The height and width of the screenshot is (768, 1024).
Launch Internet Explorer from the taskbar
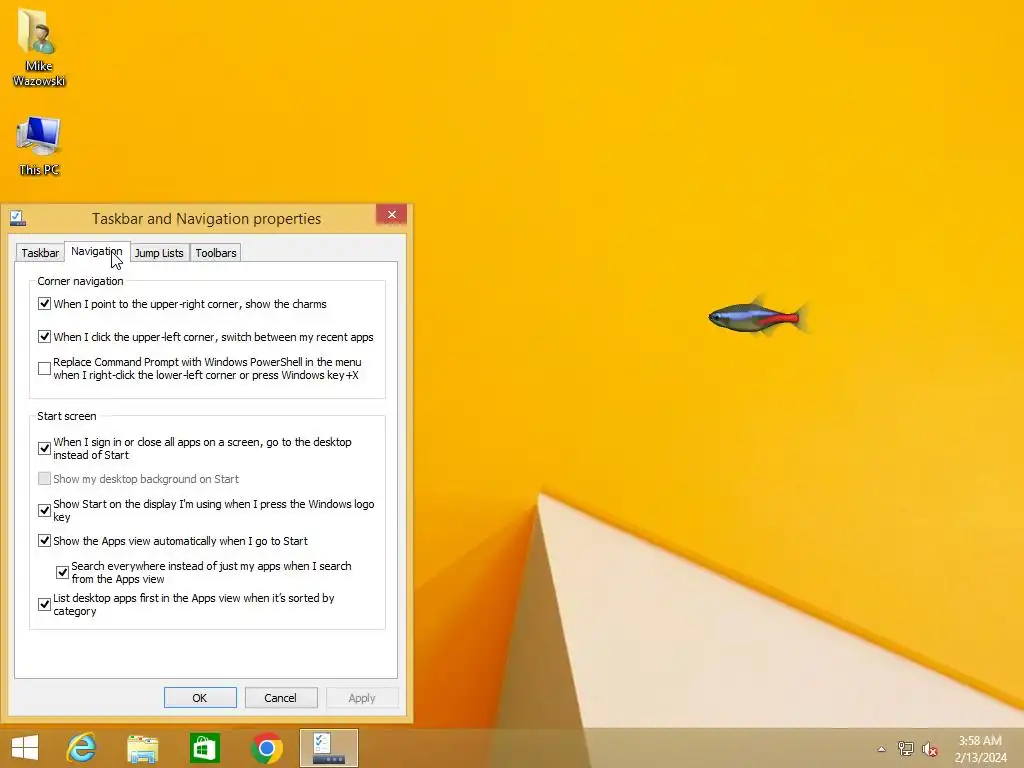pos(82,748)
